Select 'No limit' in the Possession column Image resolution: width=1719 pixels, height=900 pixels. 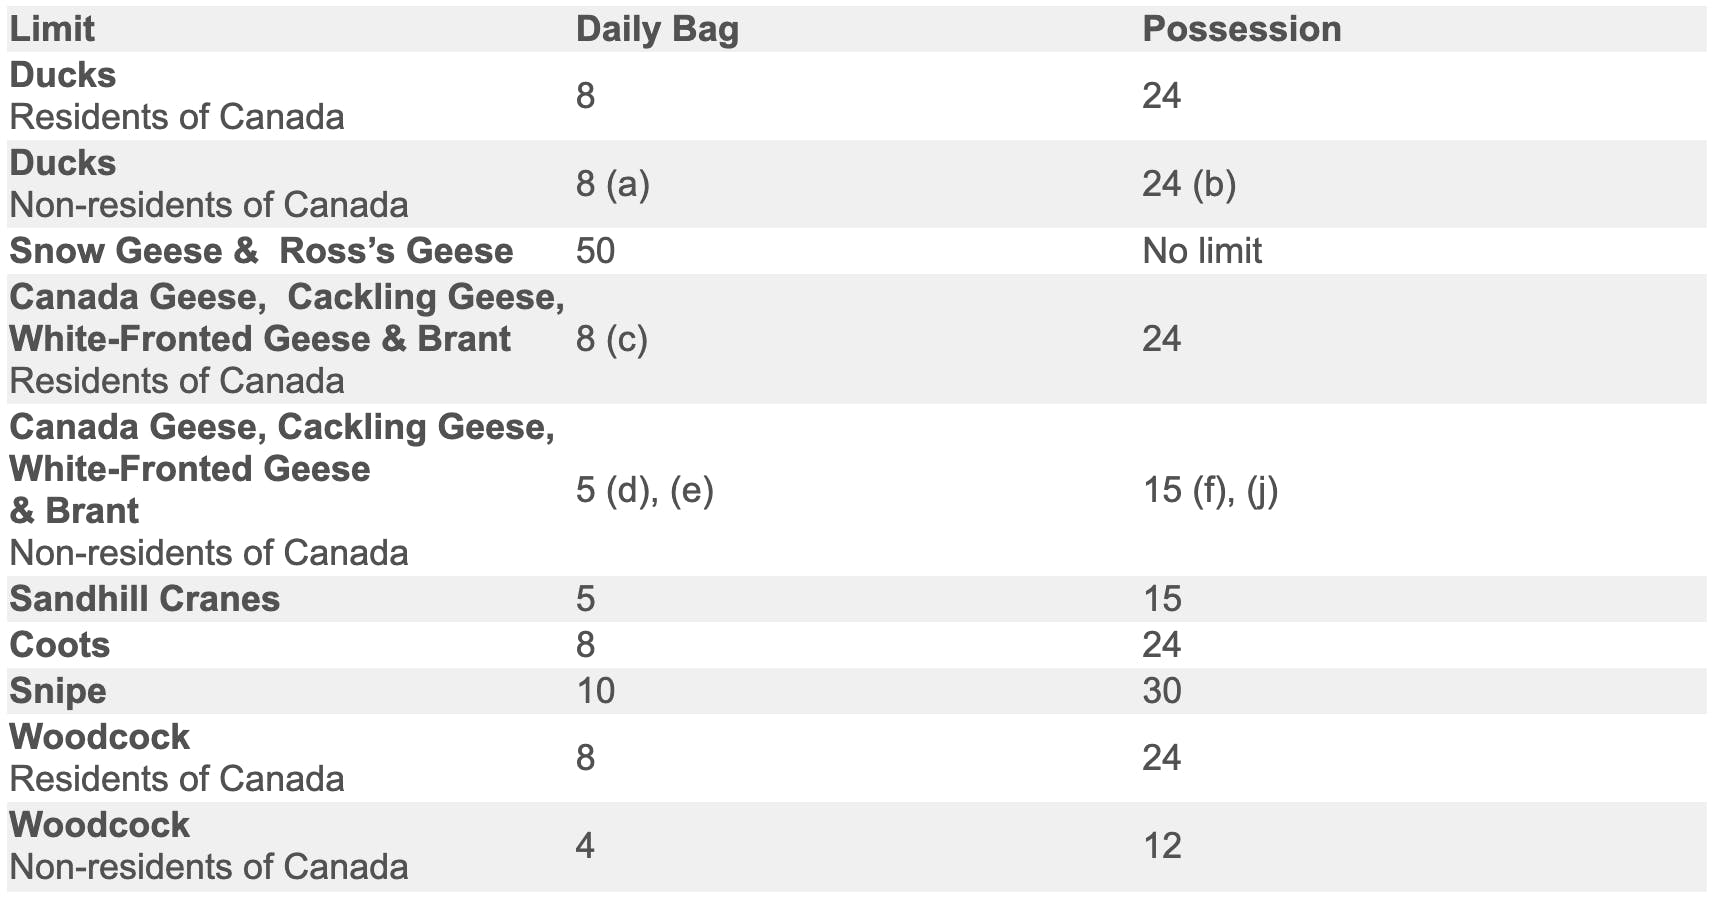1201,251
